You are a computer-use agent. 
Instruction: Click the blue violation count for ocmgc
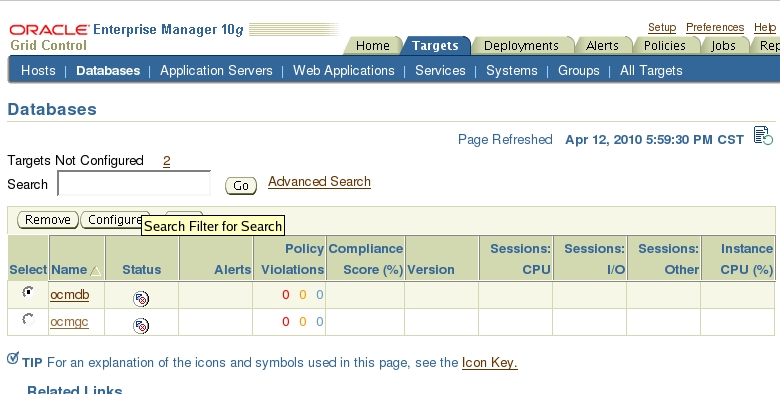click(319, 322)
